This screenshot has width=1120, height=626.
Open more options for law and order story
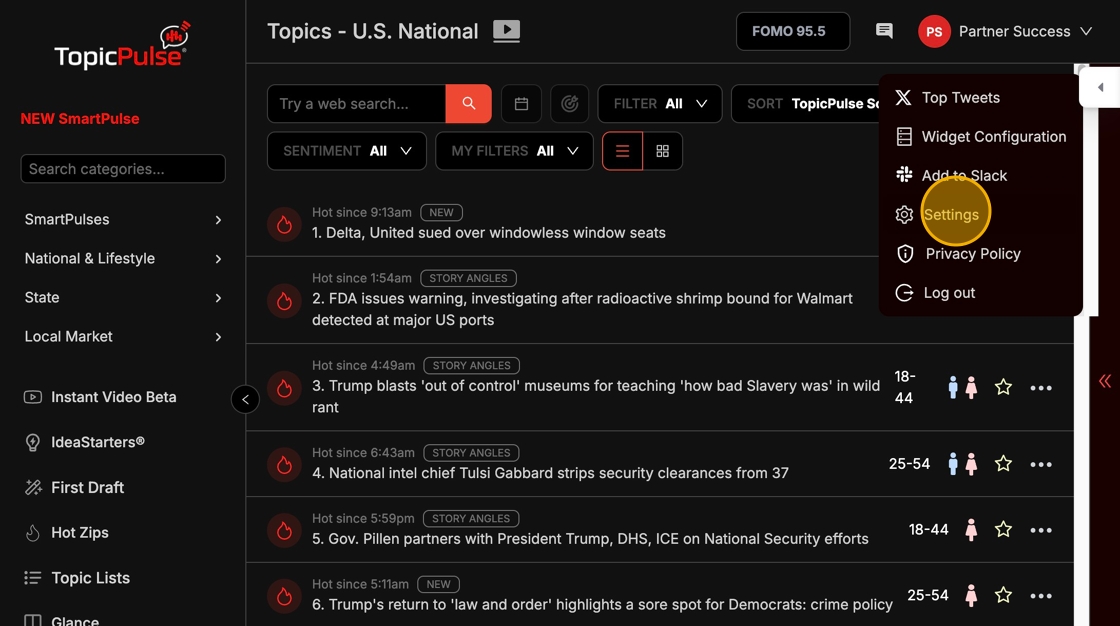coord(1041,596)
